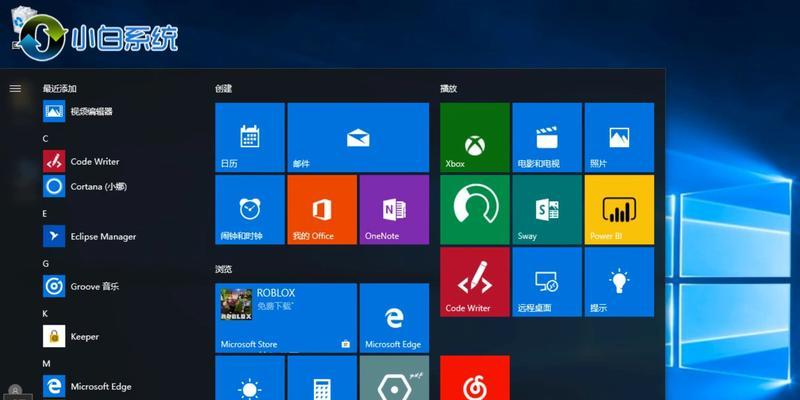Open the green gauge tile beside Sway
The image size is (800, 400).
pos(475,210)
